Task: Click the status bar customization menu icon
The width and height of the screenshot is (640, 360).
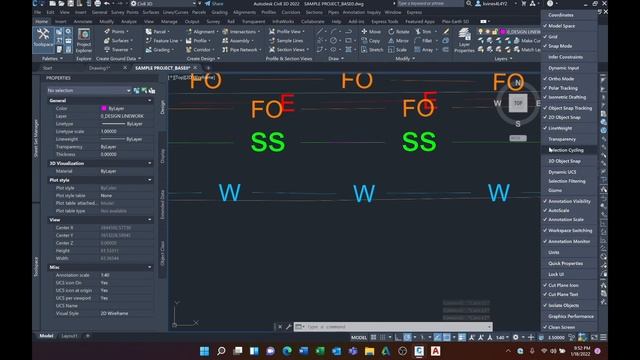Action: coord(603,337)
